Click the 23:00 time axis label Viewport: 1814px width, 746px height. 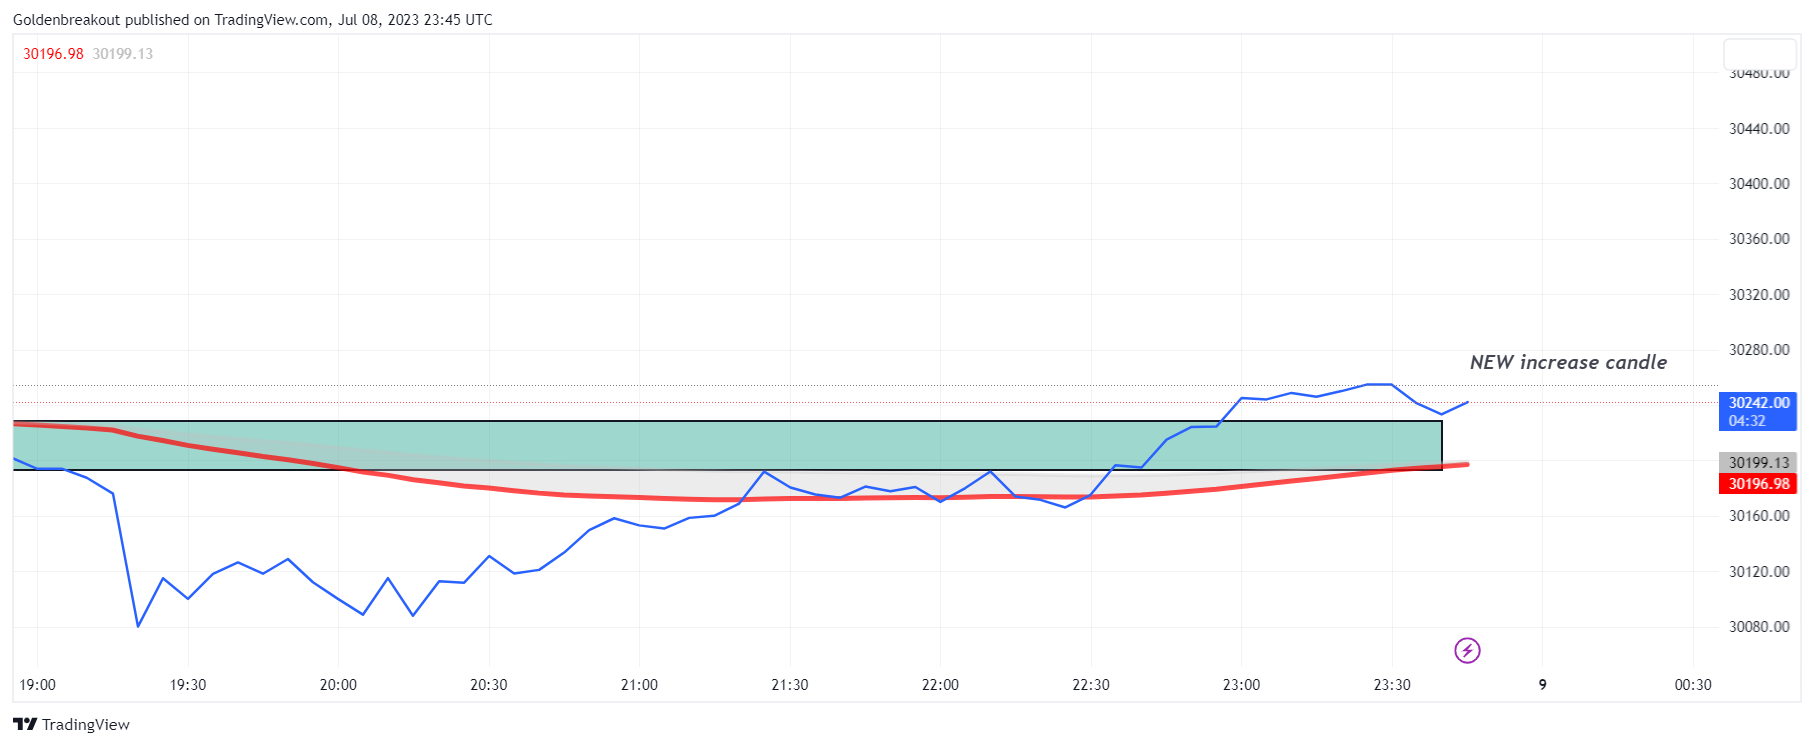1241,685
